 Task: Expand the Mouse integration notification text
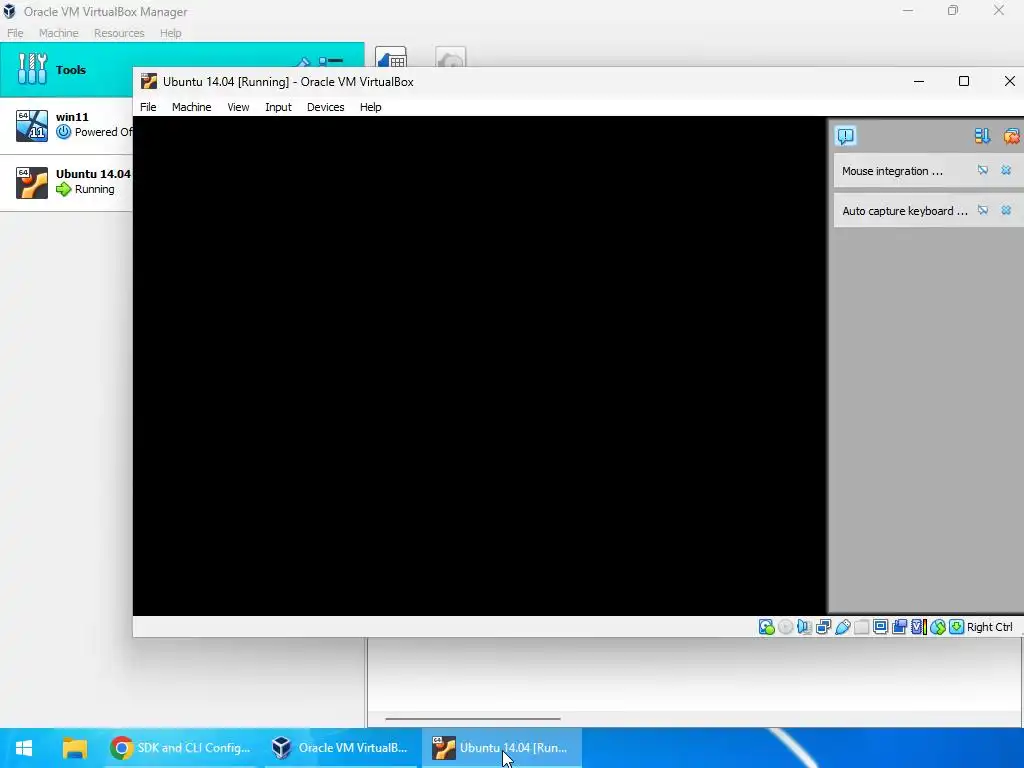[892, 171]
